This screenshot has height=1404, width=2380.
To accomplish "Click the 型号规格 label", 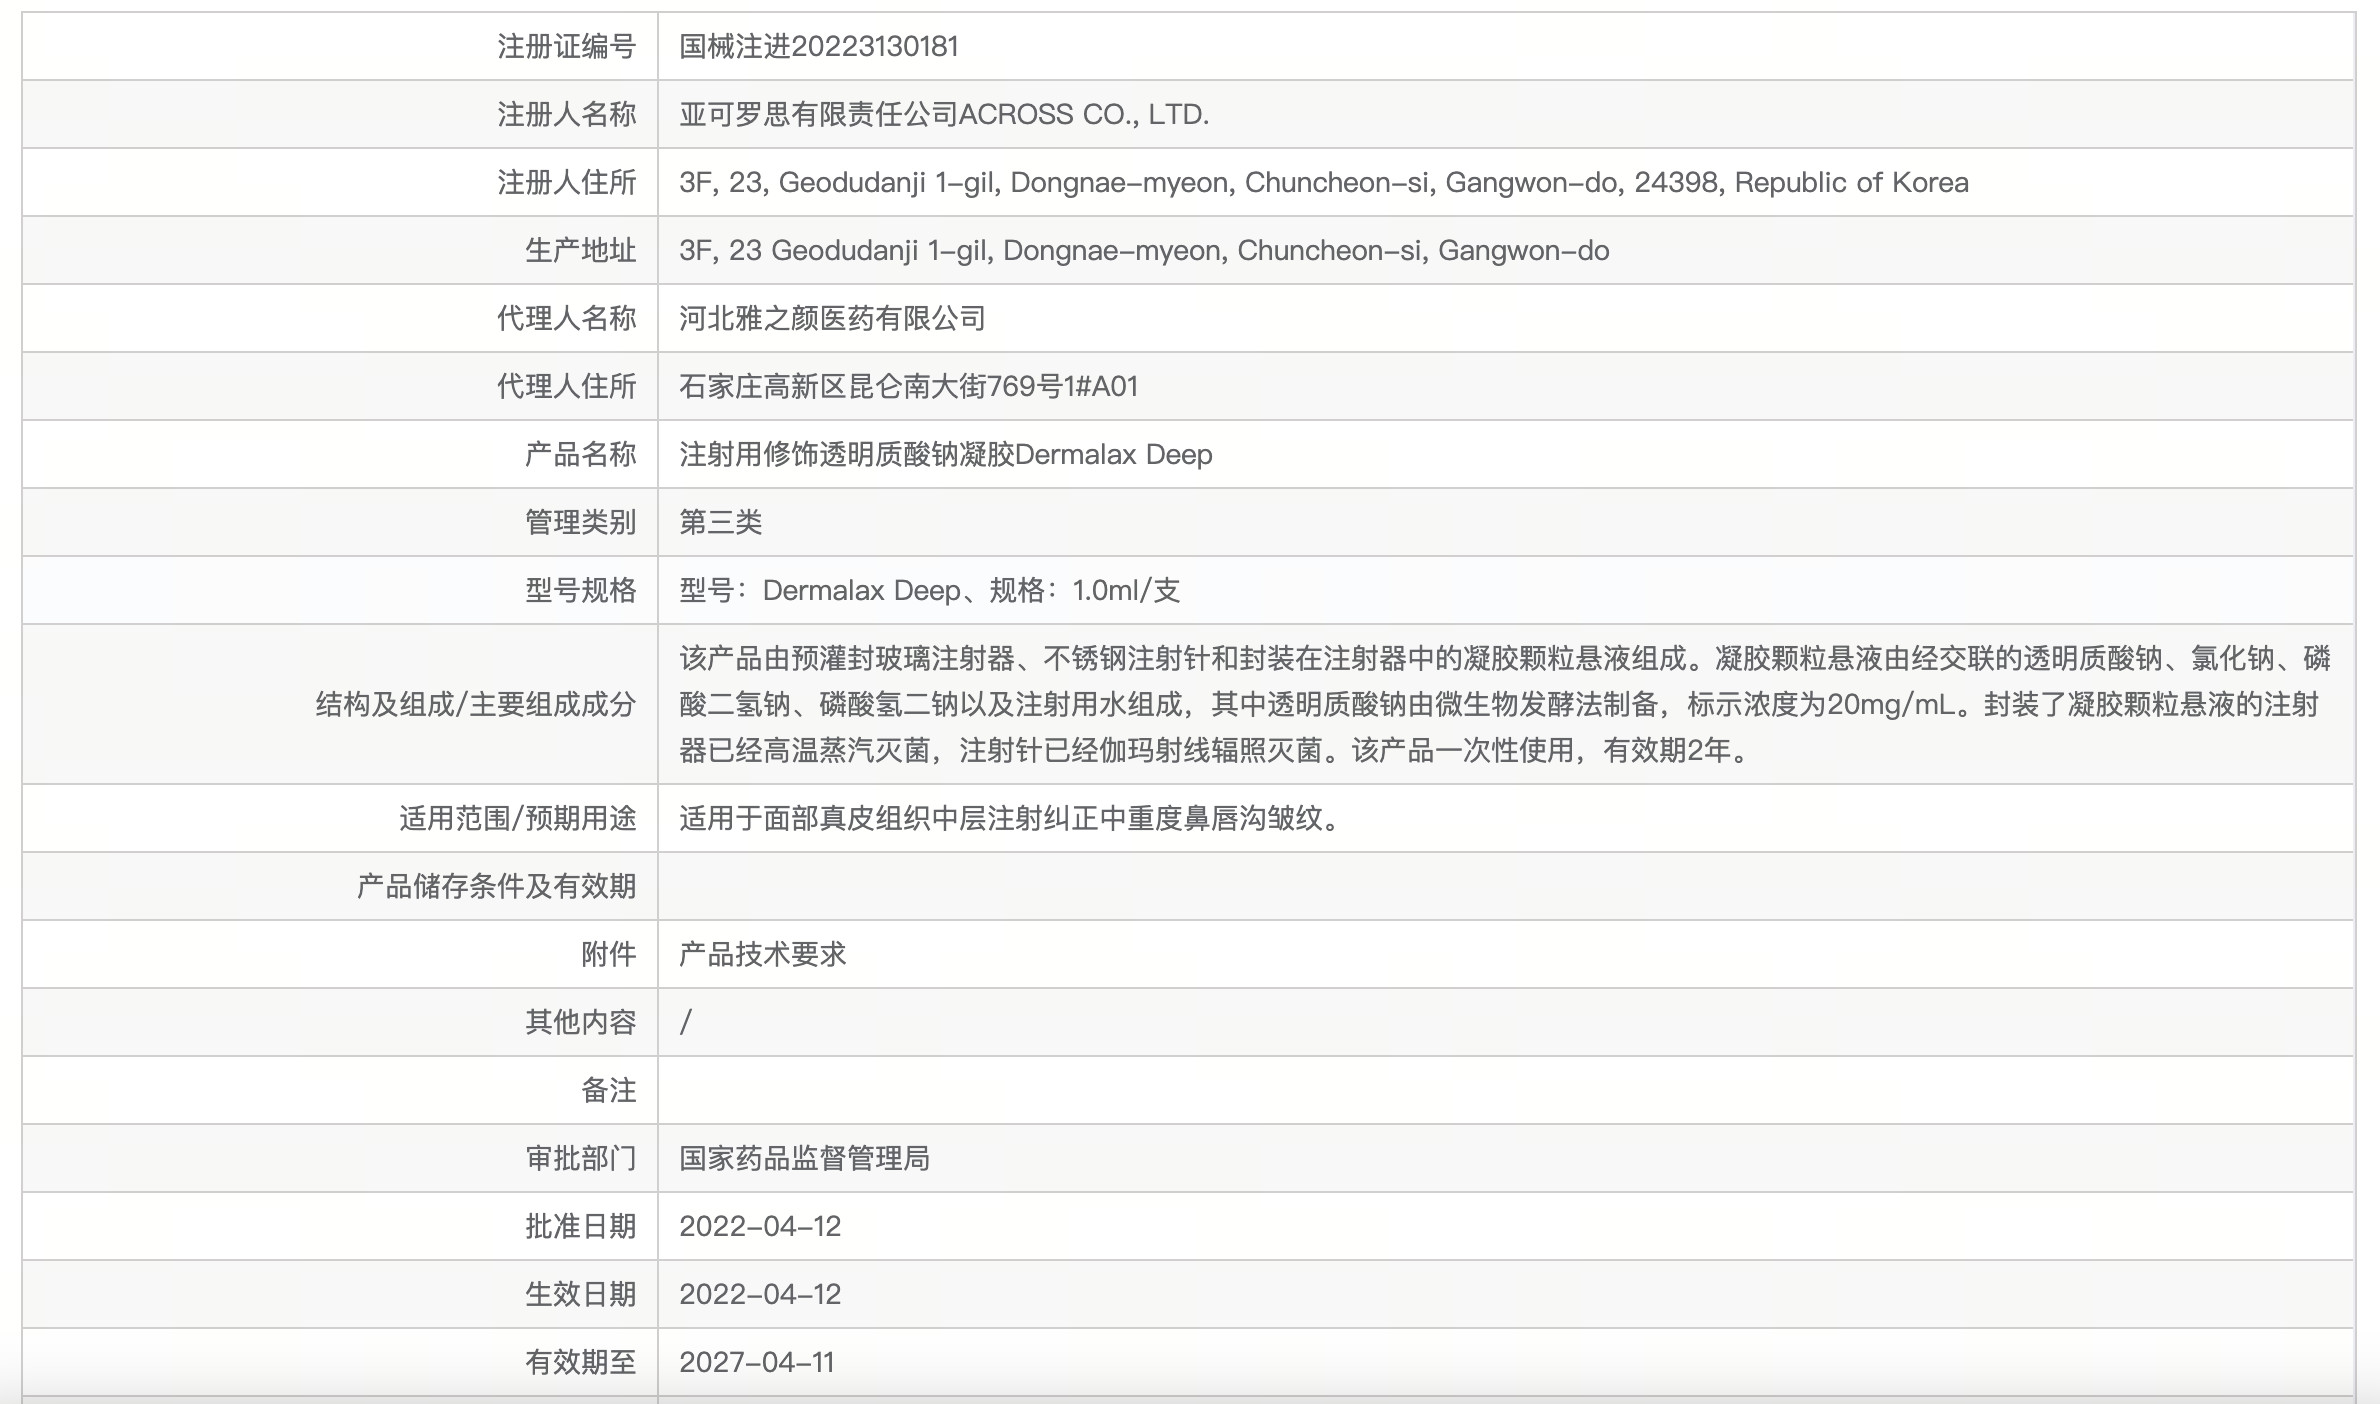I will (x=581, y=590).
